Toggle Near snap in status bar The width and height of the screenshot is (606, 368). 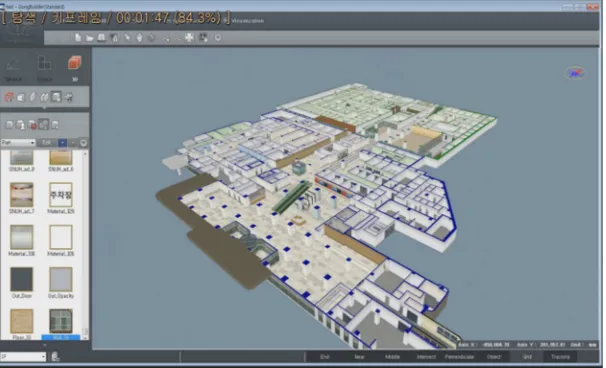pyautogui.click(x=359, y=357)
